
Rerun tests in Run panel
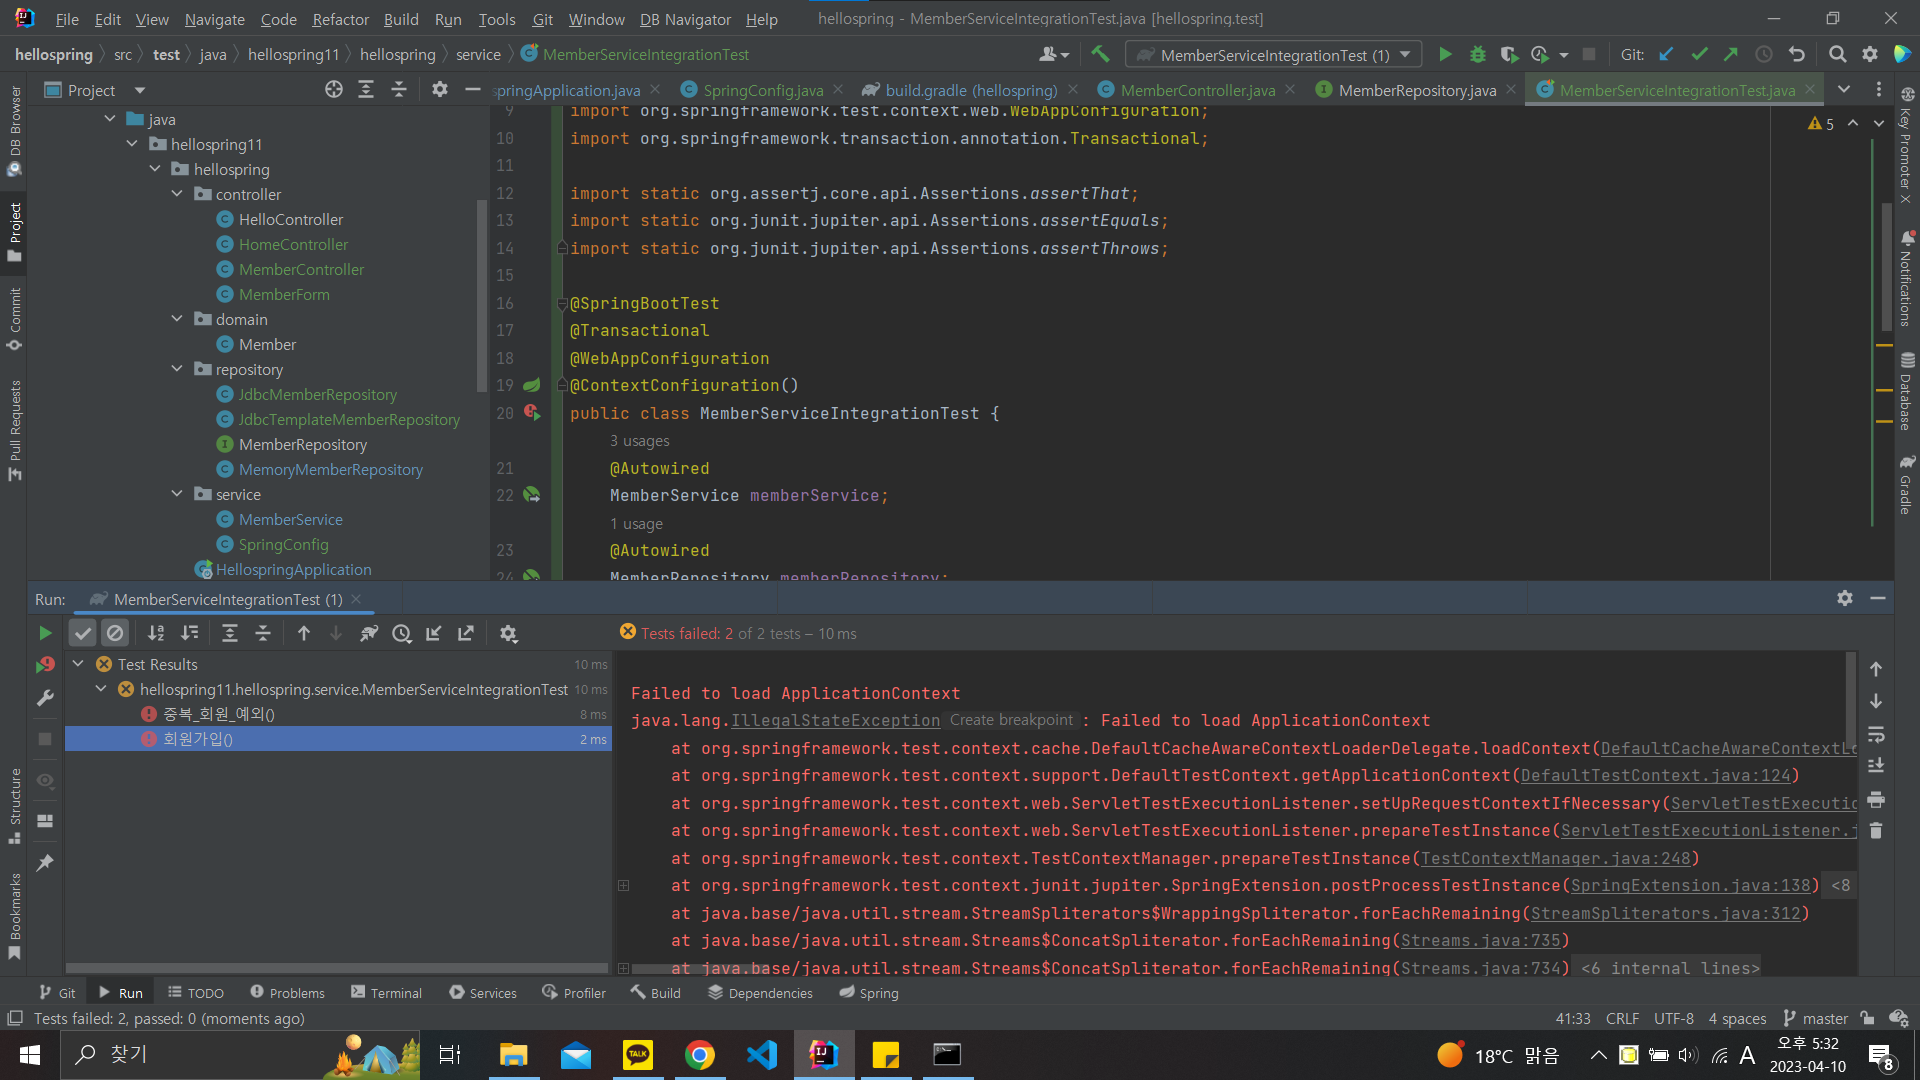click(x=45, y=633)
